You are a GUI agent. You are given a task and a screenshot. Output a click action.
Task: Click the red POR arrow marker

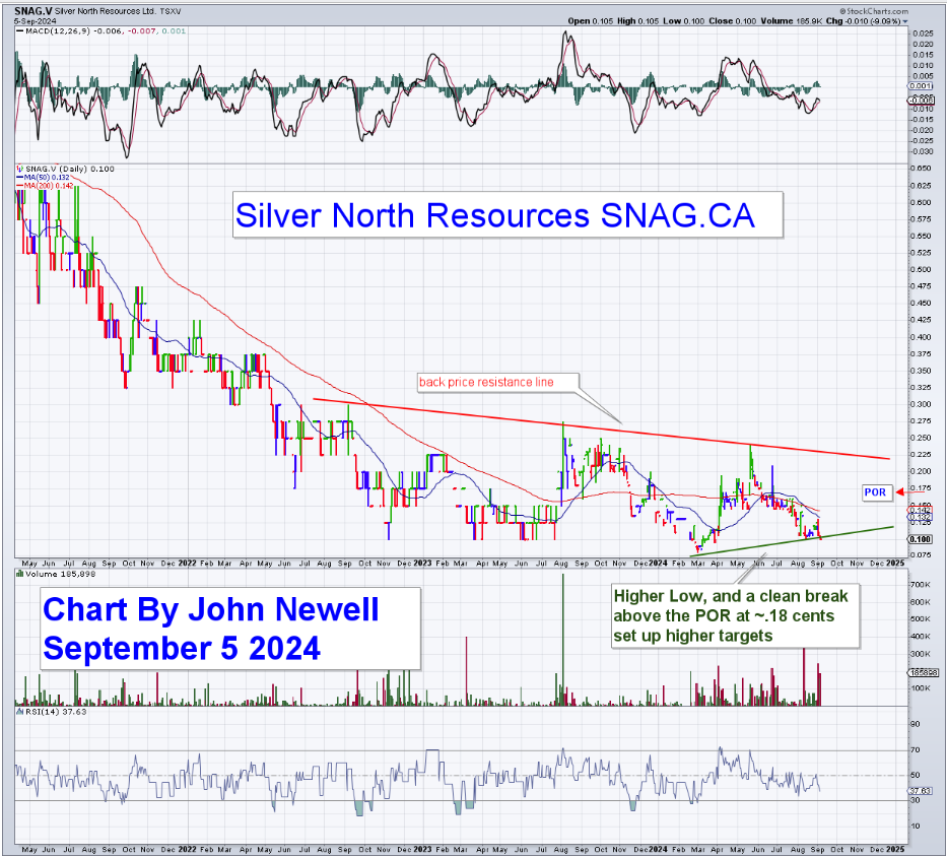(900, 492)
